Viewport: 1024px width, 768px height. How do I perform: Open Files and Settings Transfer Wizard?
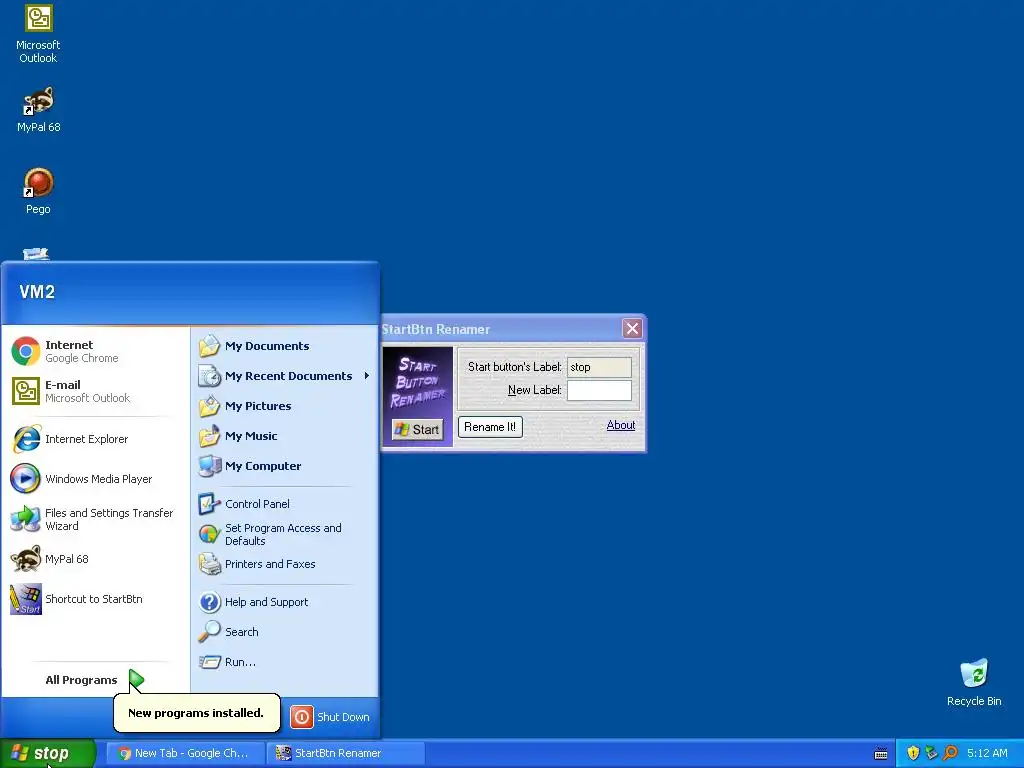[x=95, y=519]
